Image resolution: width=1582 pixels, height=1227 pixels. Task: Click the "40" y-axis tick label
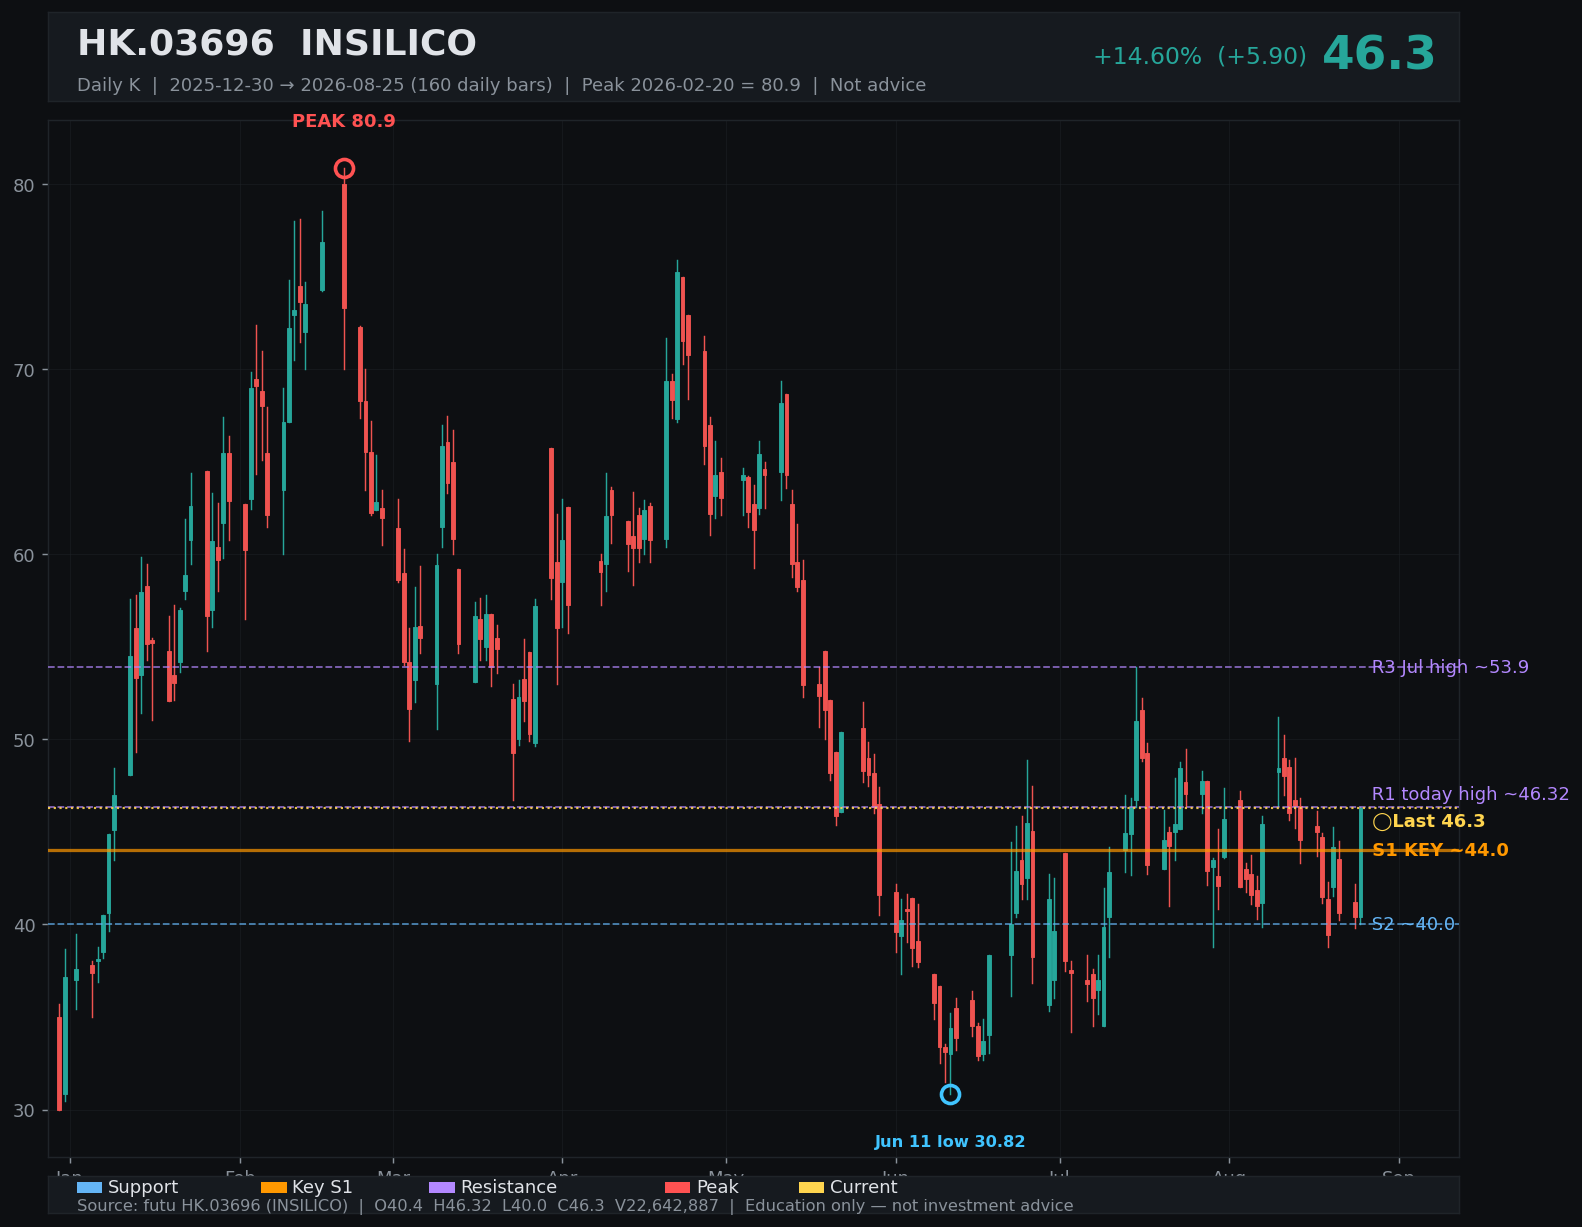click(x=24, y=925)
